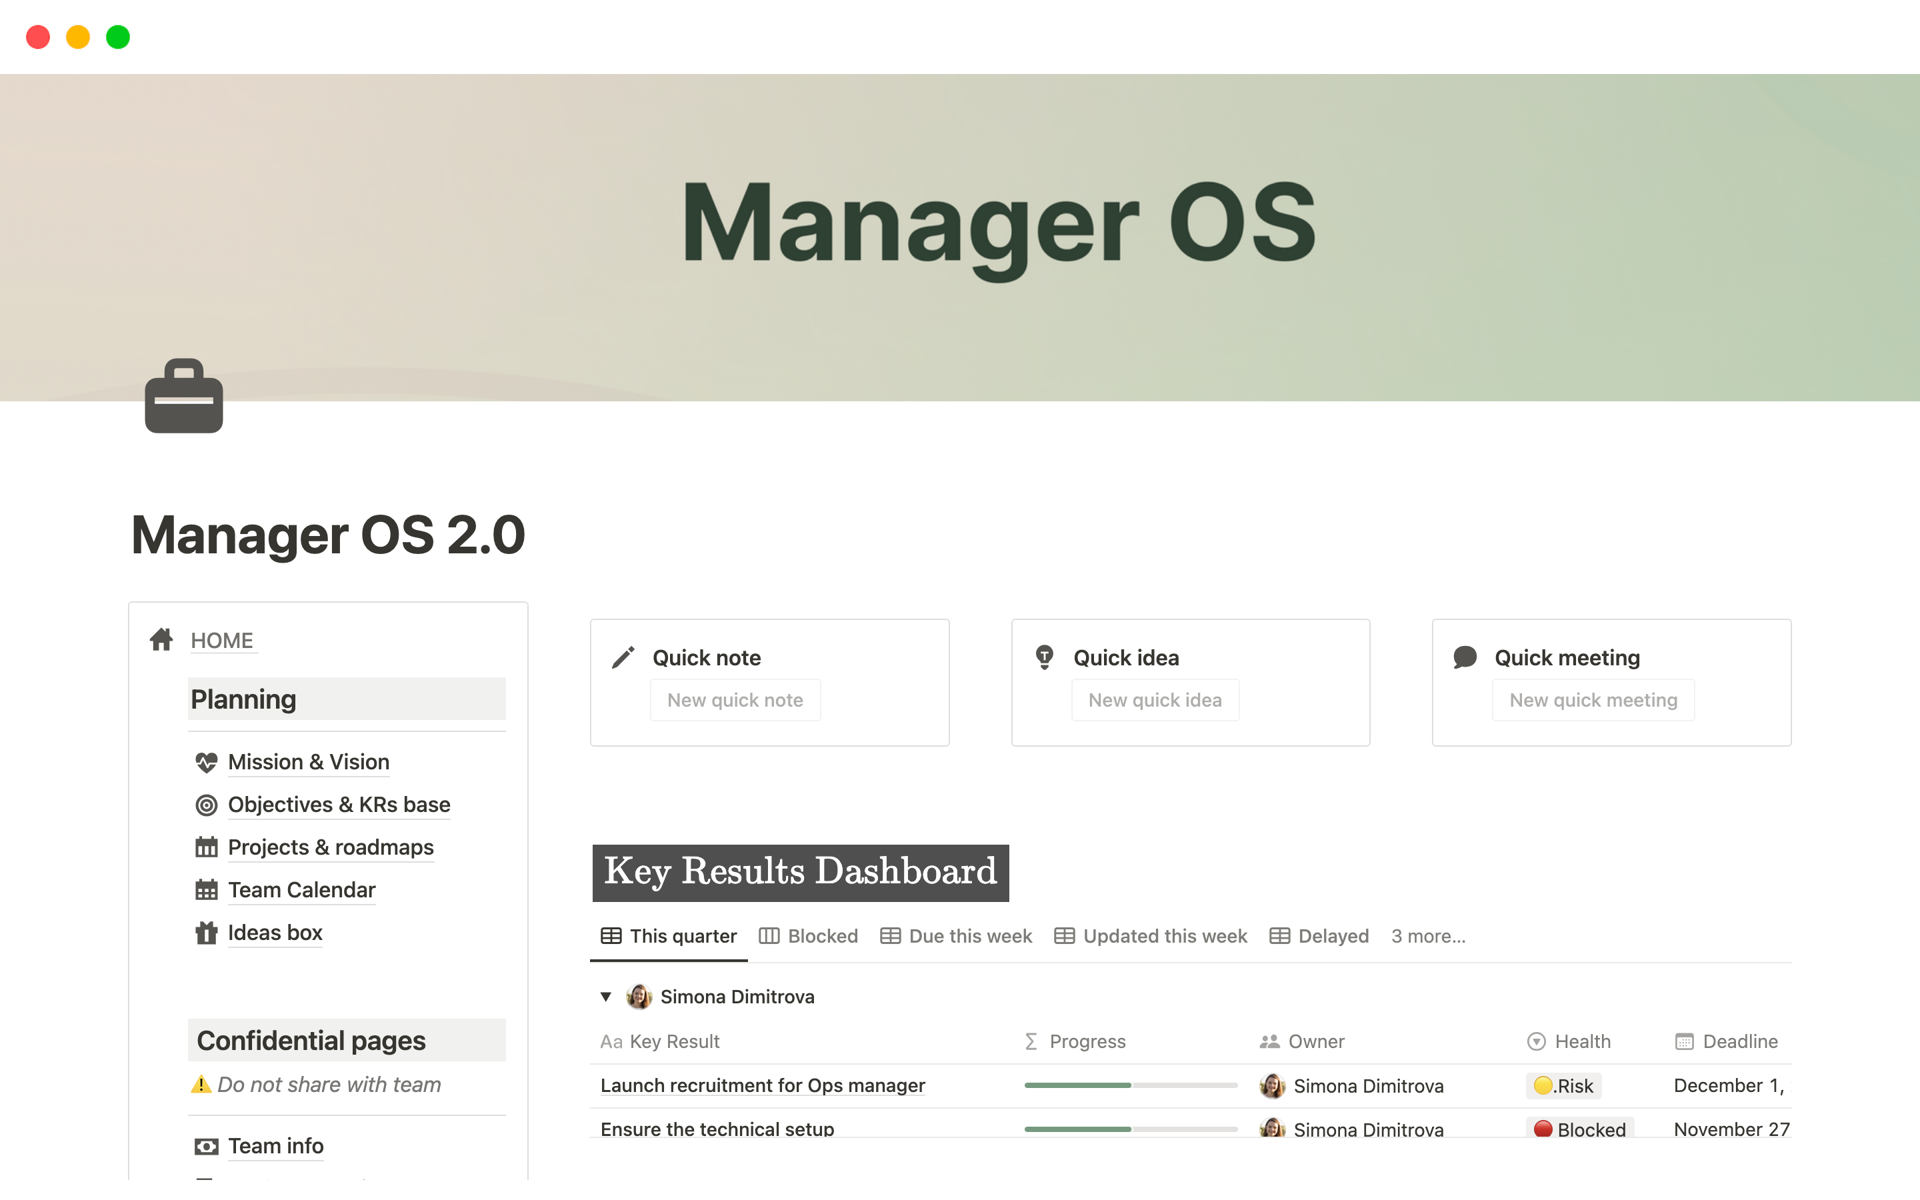Click the New quick note button
This screenshot has width=1920, height=1200.
735,700
